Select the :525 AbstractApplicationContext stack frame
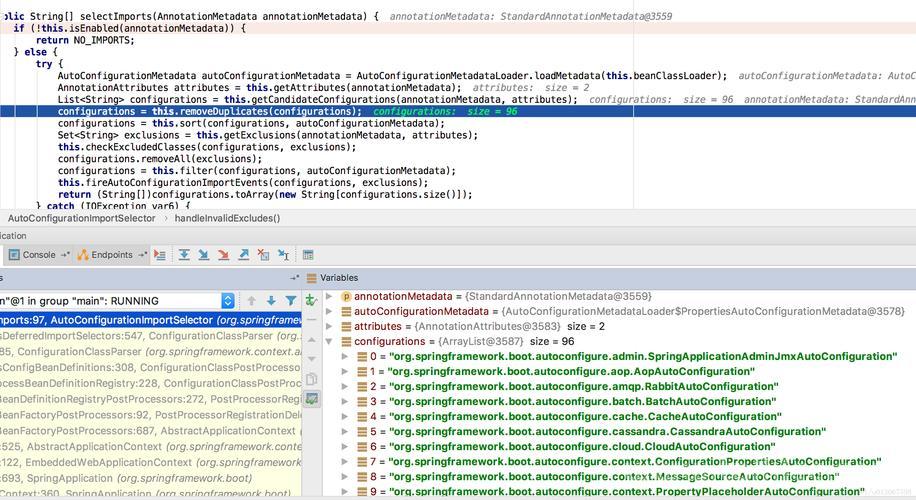The image size is (916, 500). (x=151, y=446)
